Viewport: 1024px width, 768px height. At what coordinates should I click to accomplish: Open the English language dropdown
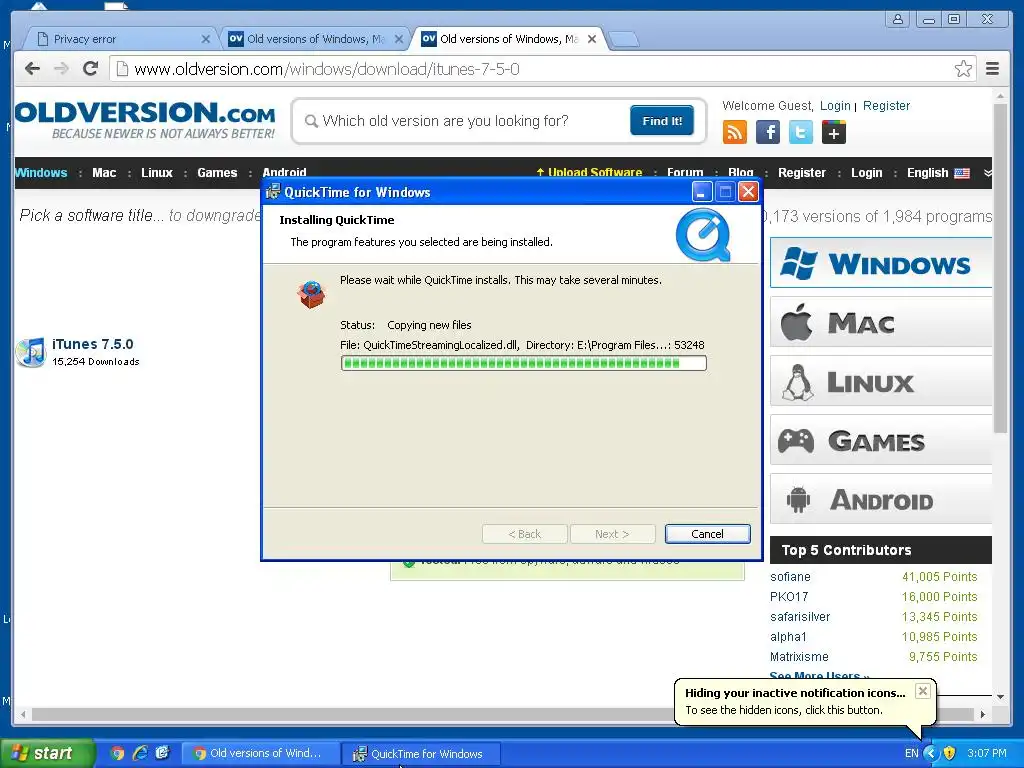pos(938,172)
